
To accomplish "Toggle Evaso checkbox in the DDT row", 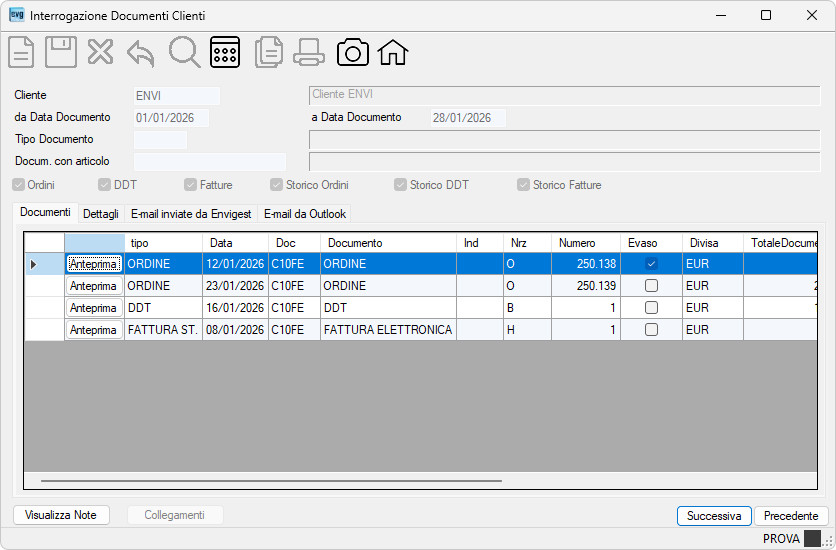I will point(651,308).
